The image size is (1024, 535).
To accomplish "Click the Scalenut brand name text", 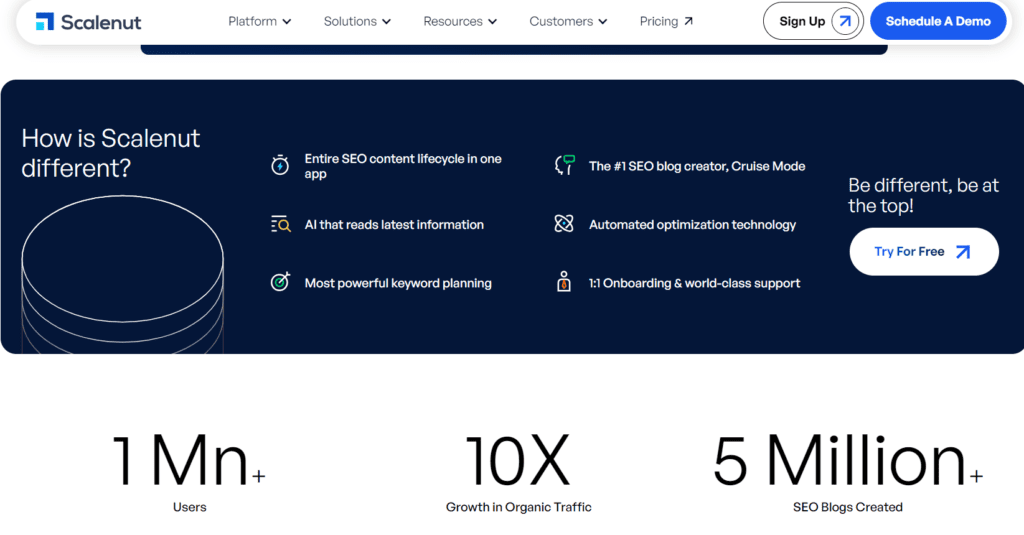I will point(101,22).
